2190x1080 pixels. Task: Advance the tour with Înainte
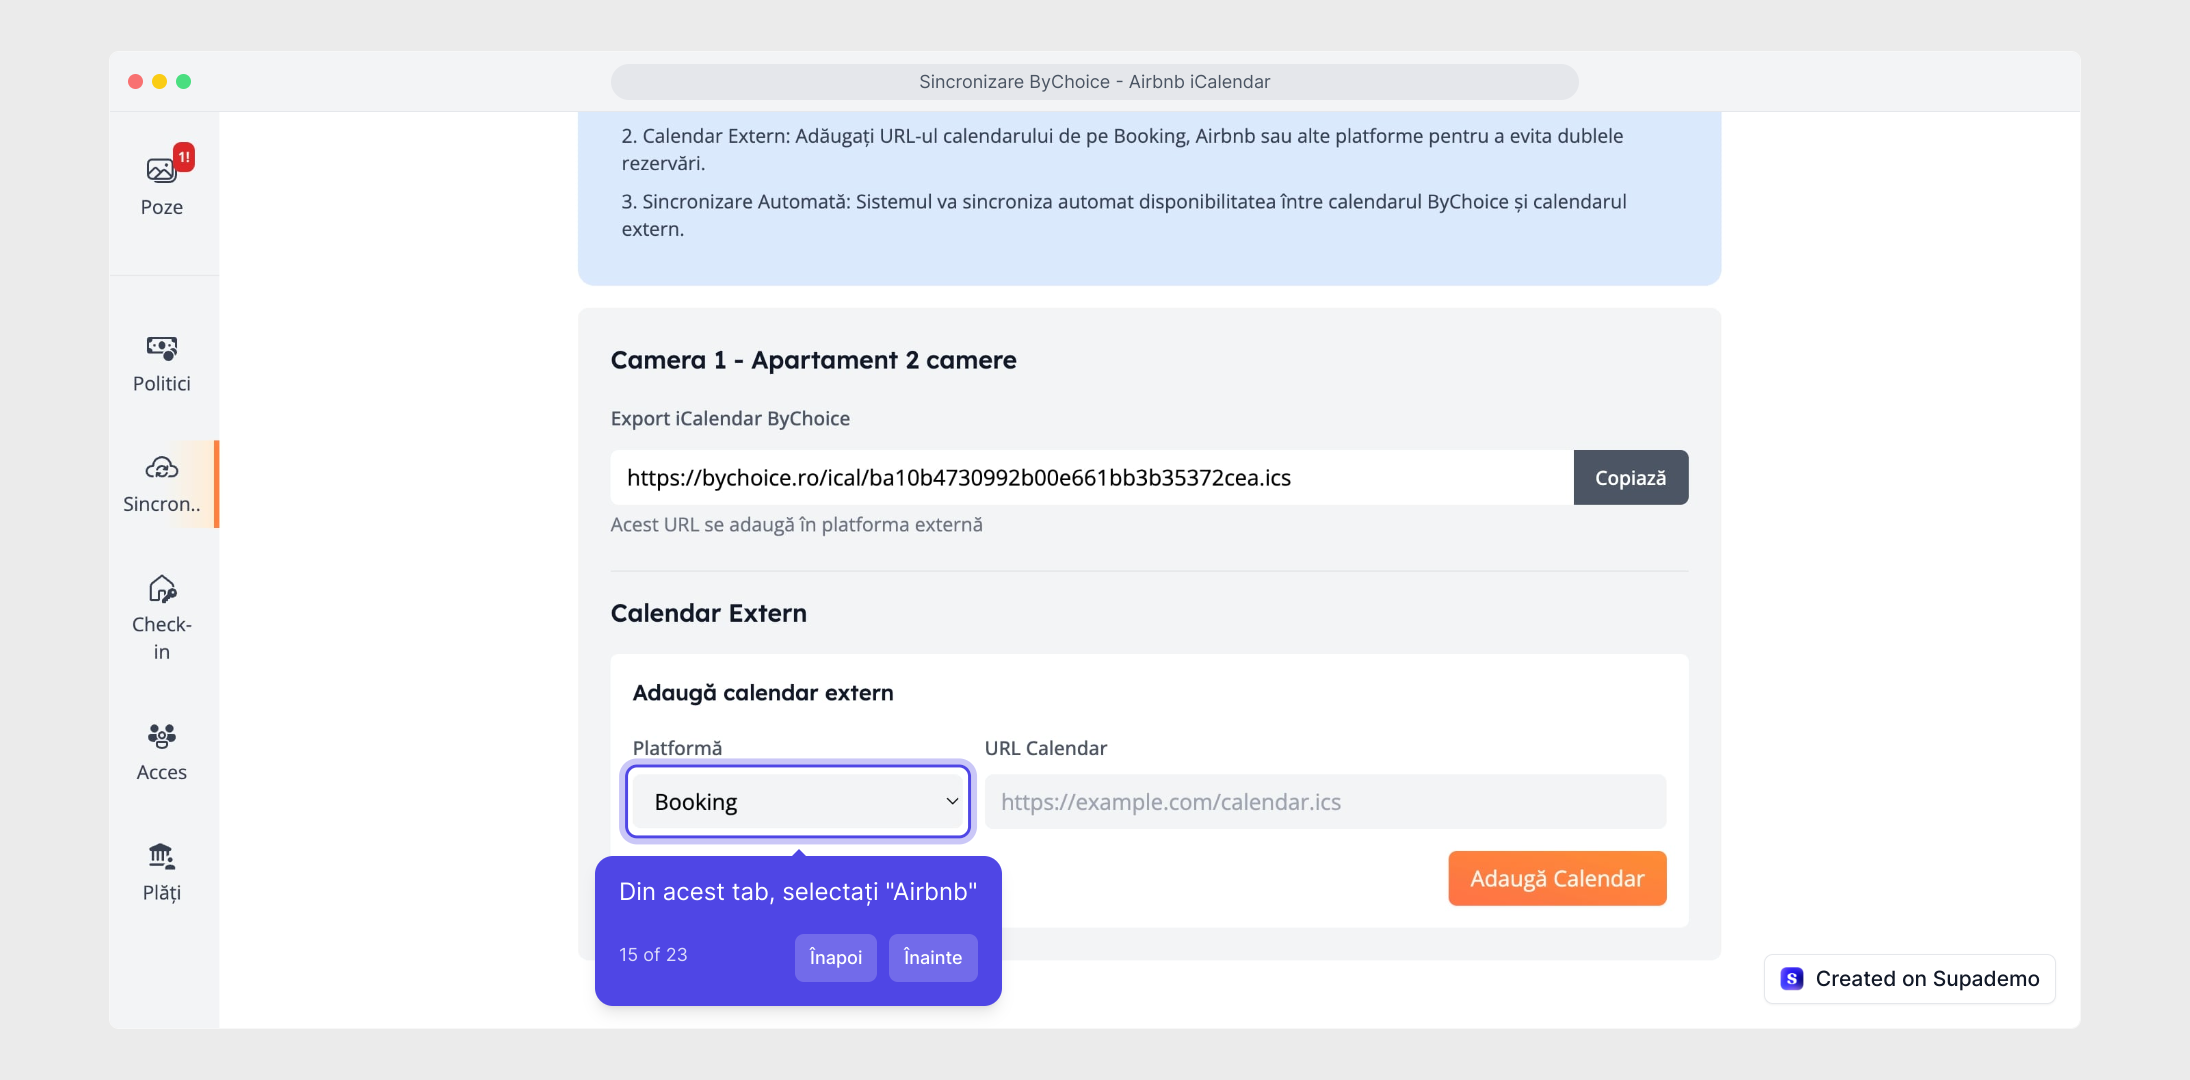click(932, 958)
